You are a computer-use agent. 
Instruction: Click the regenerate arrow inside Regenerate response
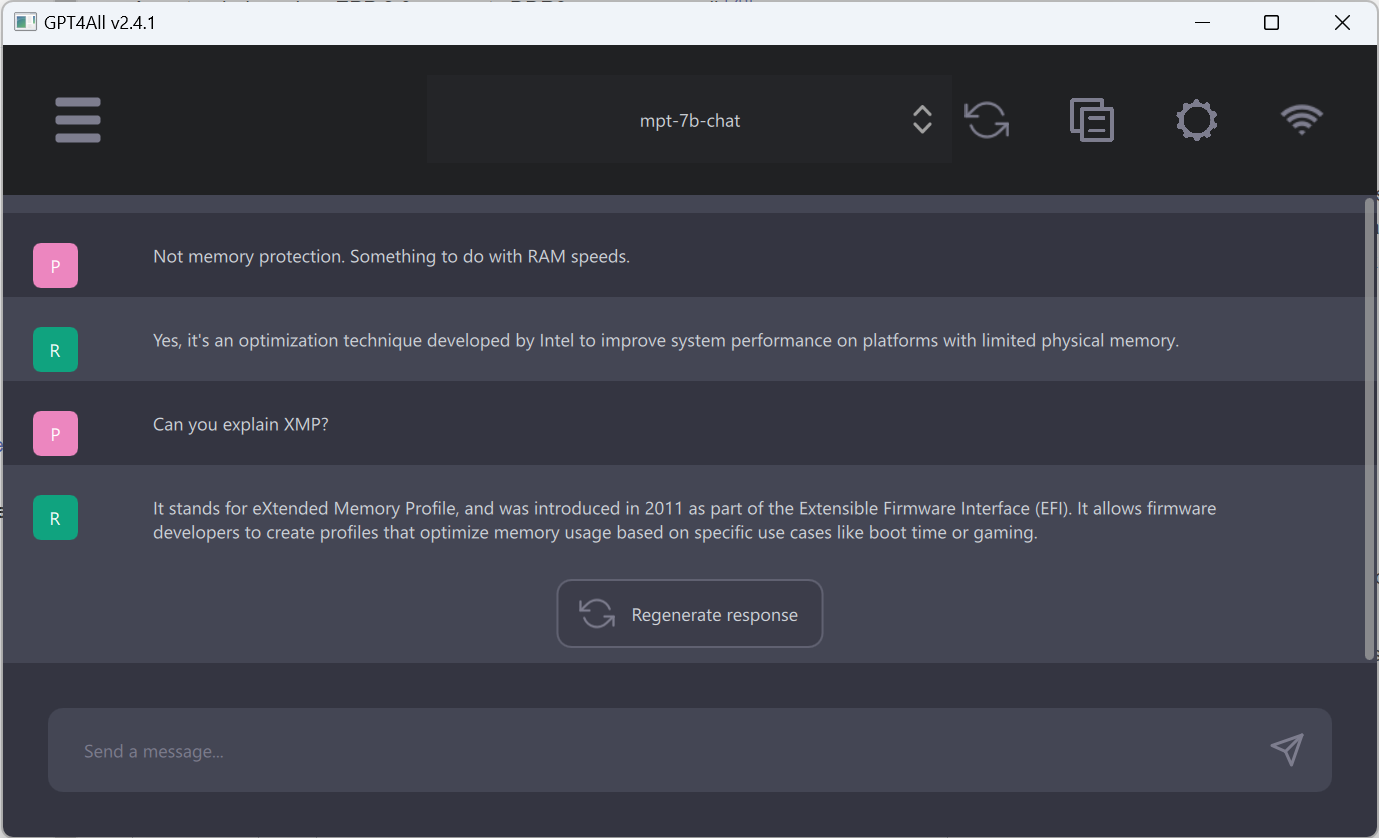[597, 613]
